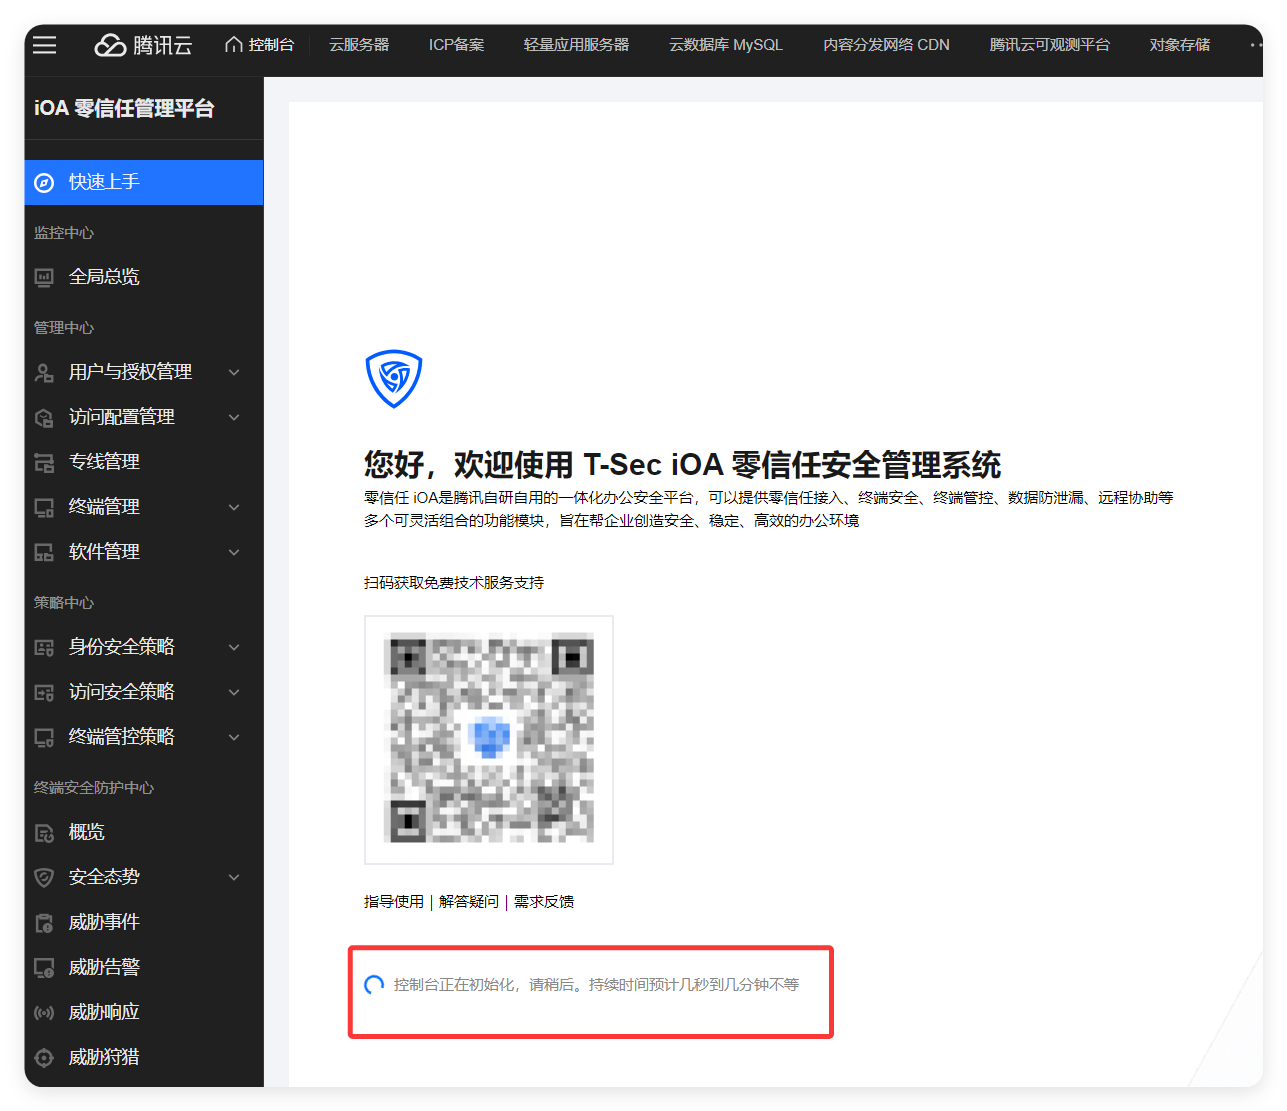
Task: Open 对象存储 in top navigation
Action: [1179, 45]
